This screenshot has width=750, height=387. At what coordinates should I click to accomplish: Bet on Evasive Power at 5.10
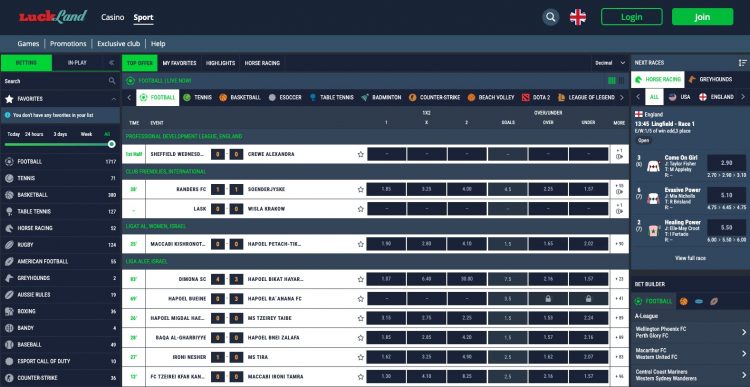[726, 195]
